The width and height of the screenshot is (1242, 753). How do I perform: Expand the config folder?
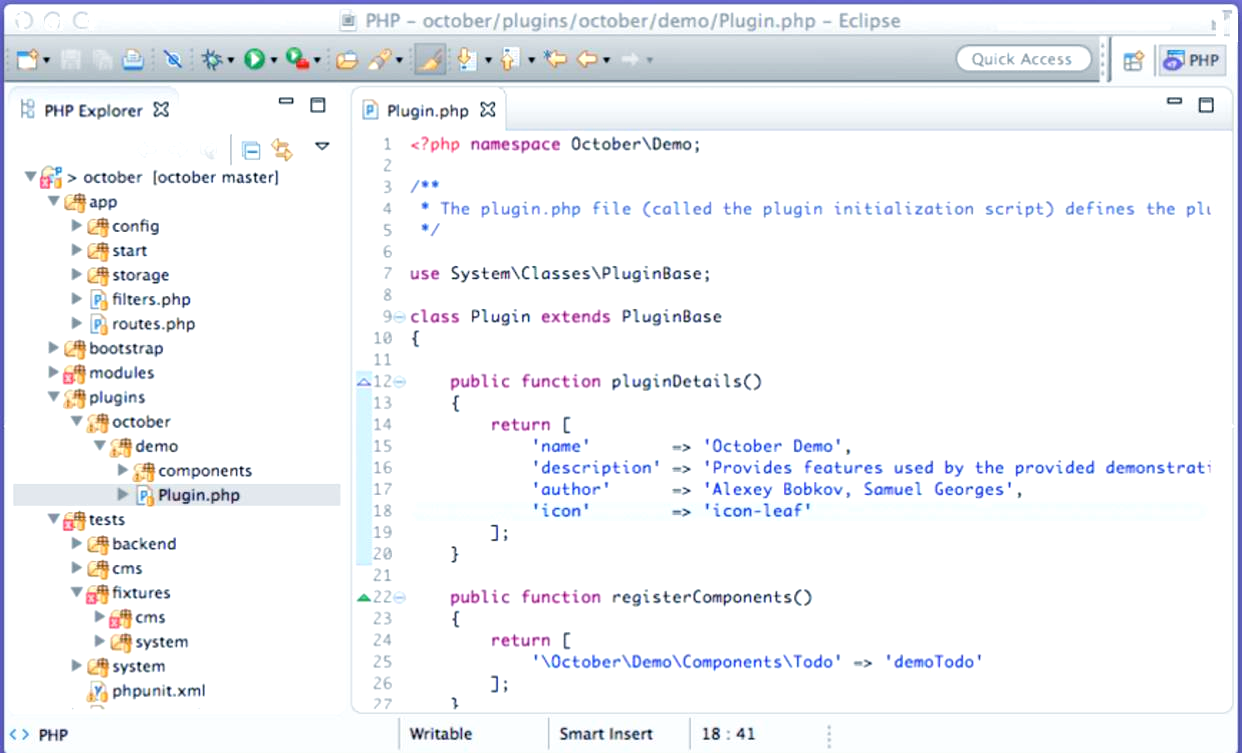(77, 226)
